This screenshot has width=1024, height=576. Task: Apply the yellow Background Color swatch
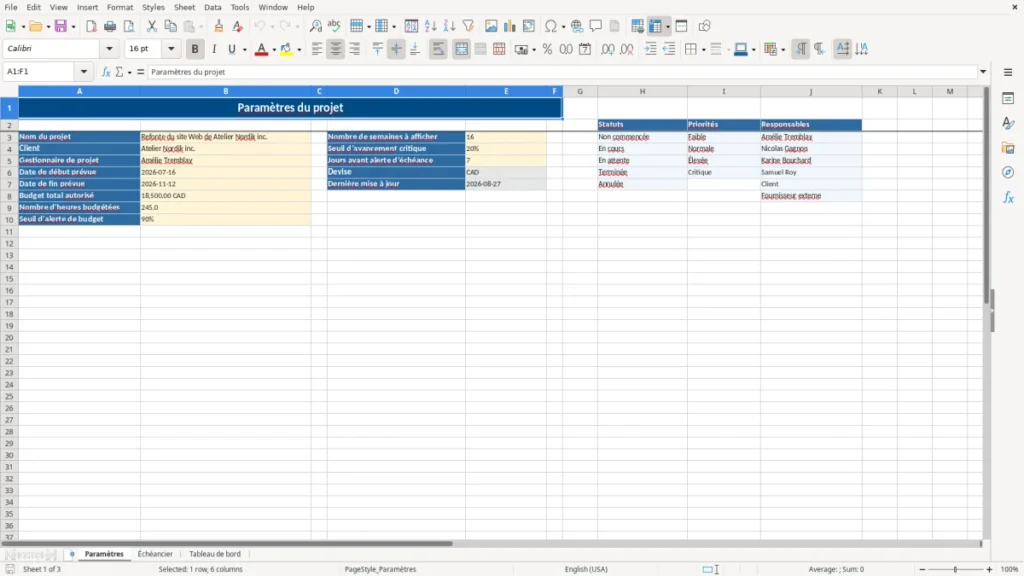coord(286,49)
